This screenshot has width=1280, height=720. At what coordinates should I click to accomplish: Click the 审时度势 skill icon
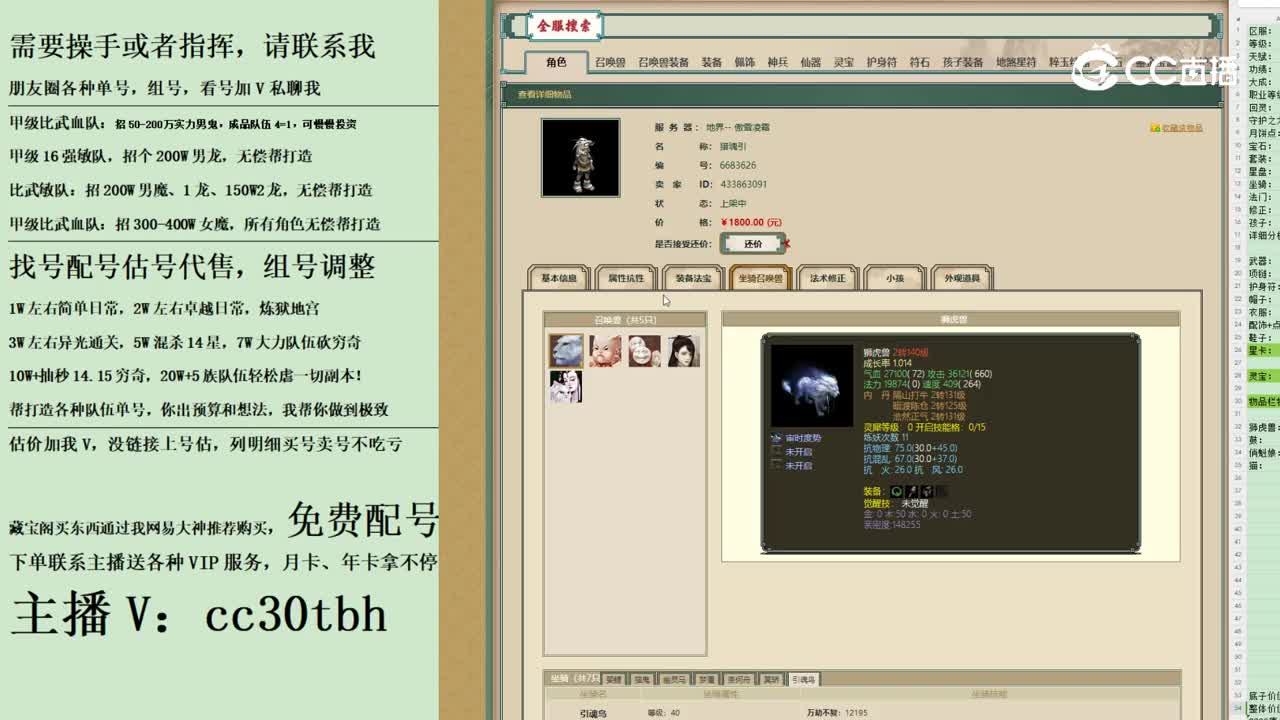tap(776, 438)
